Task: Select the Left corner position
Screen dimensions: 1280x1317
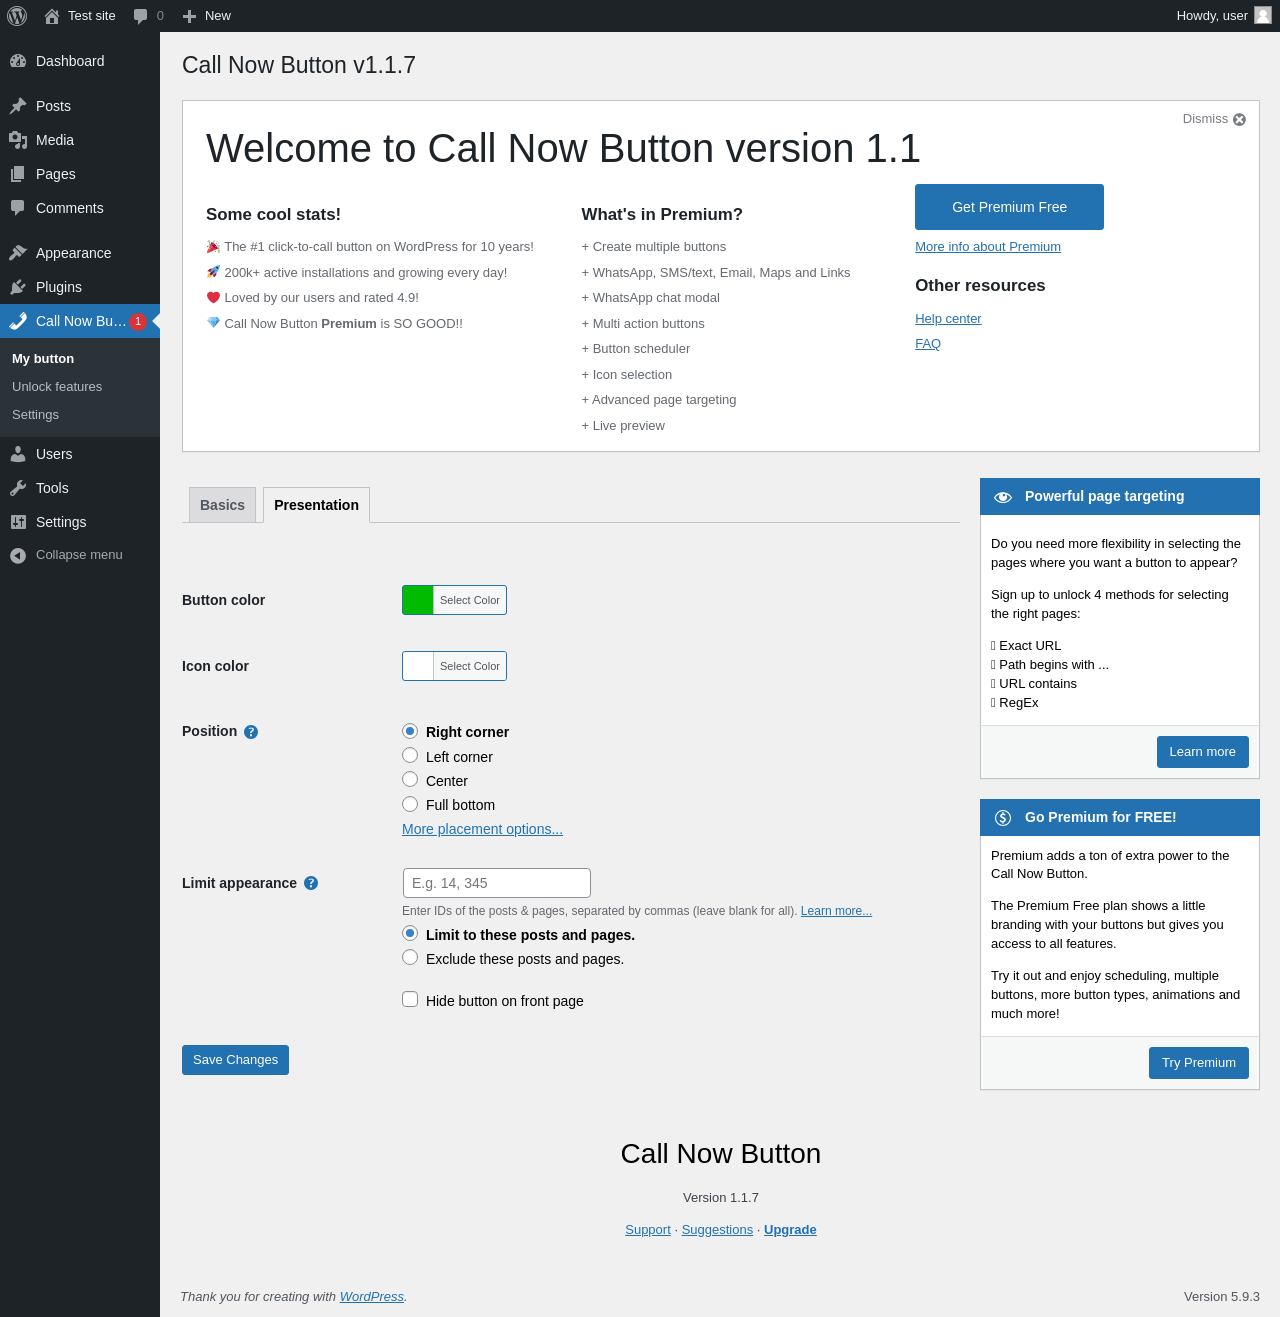Action: (x=410, y=755)
